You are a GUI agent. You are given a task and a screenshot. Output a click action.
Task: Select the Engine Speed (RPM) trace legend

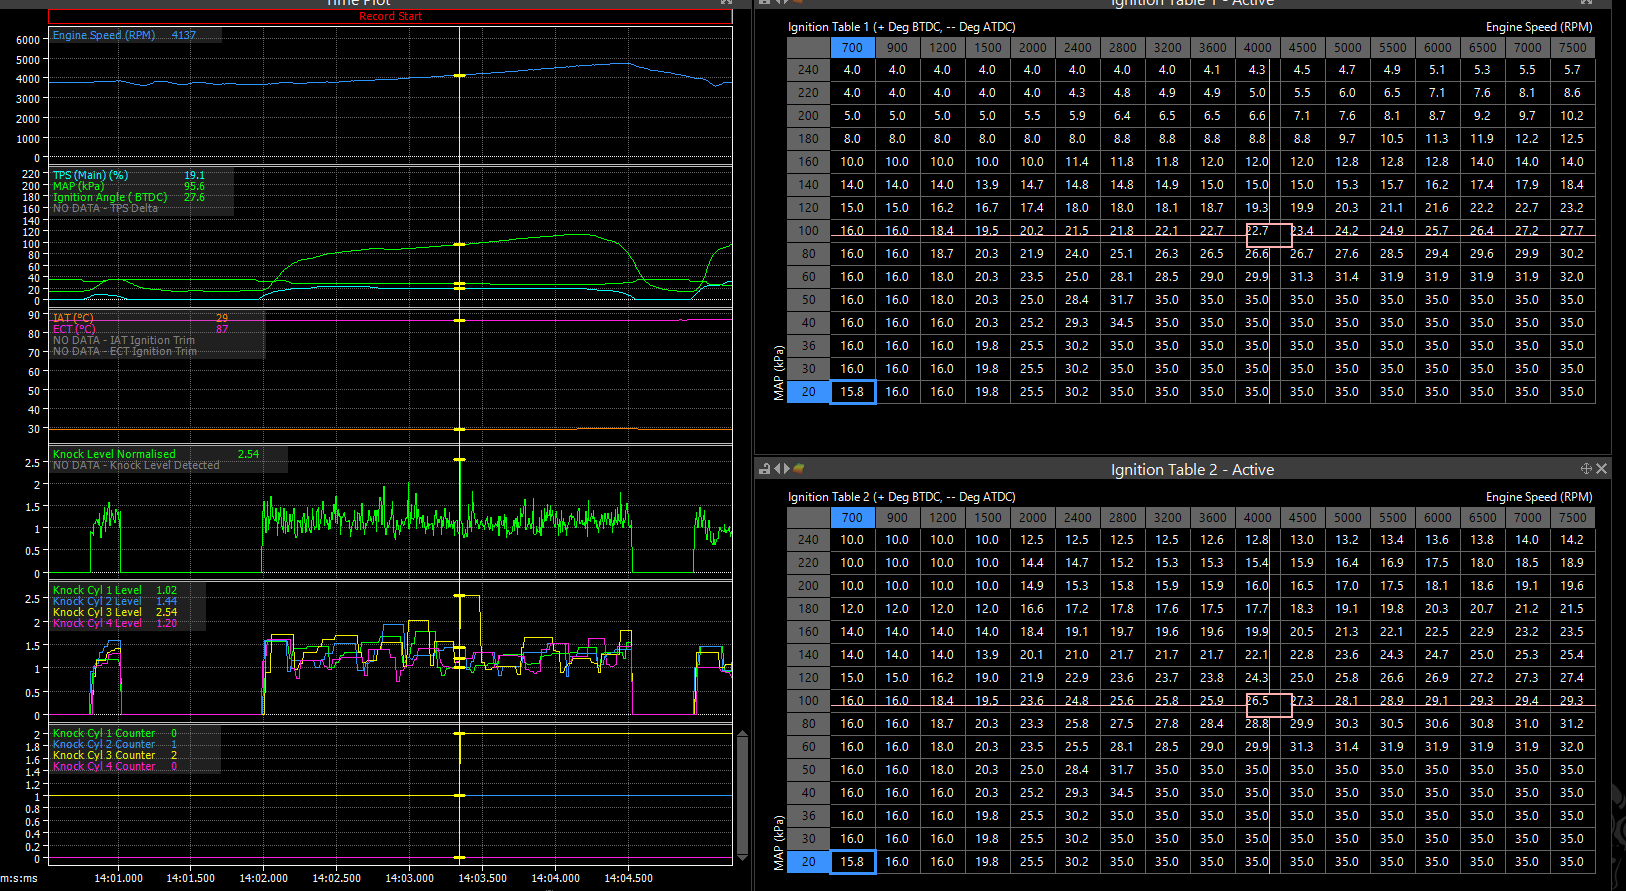[104, 35]
